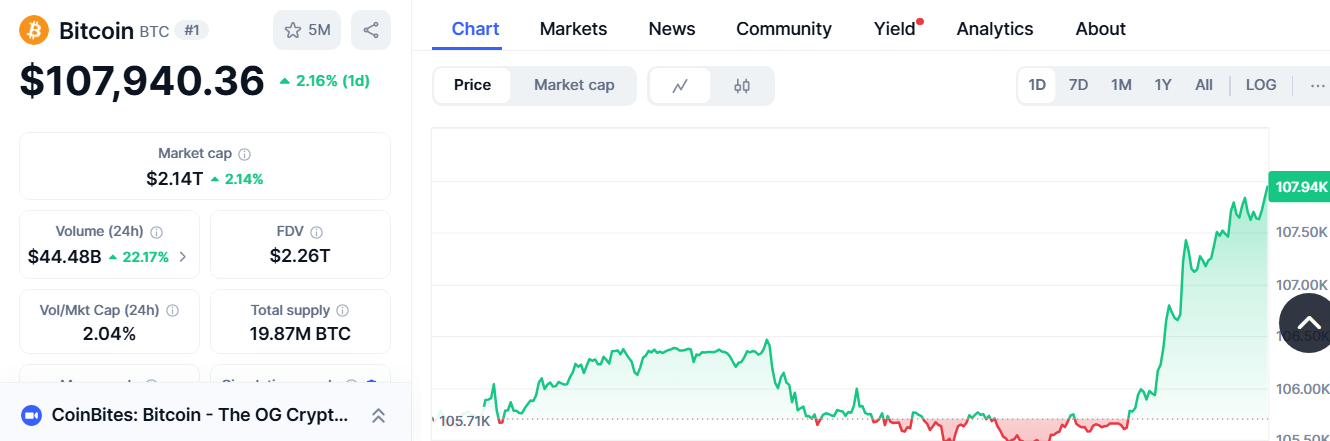The width and height of the screenshot is (1330, 441).
Task: Click CoinBites: Bitcoin banner title
Action: (x=200, y=414)
